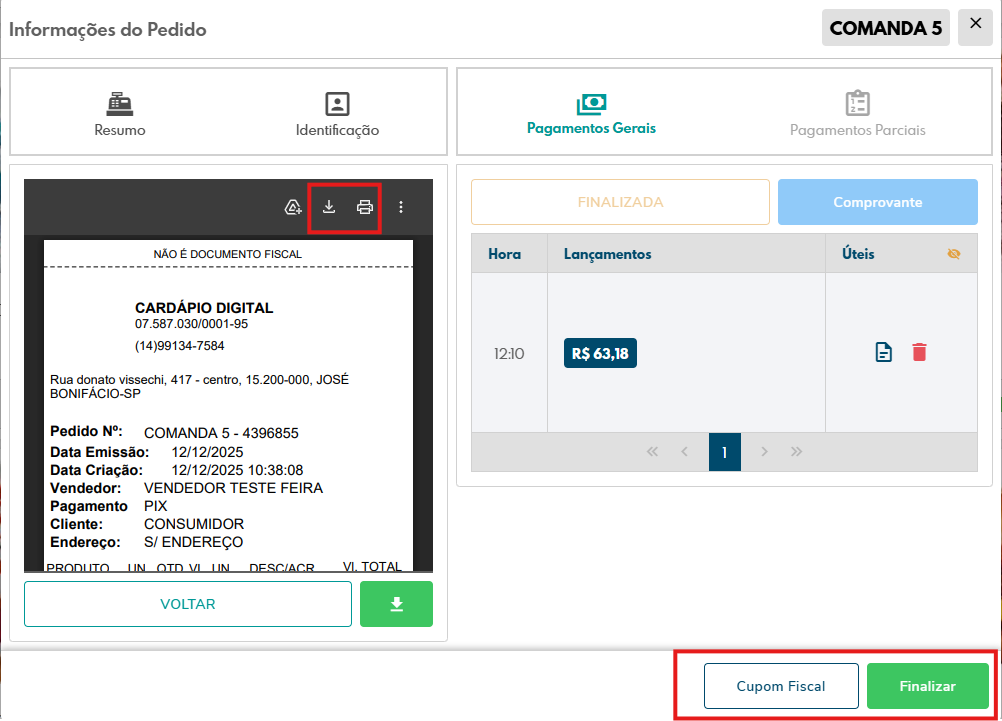Select the Pagamentos Gerais tab

pyautogui.click(x=591, y=113)
